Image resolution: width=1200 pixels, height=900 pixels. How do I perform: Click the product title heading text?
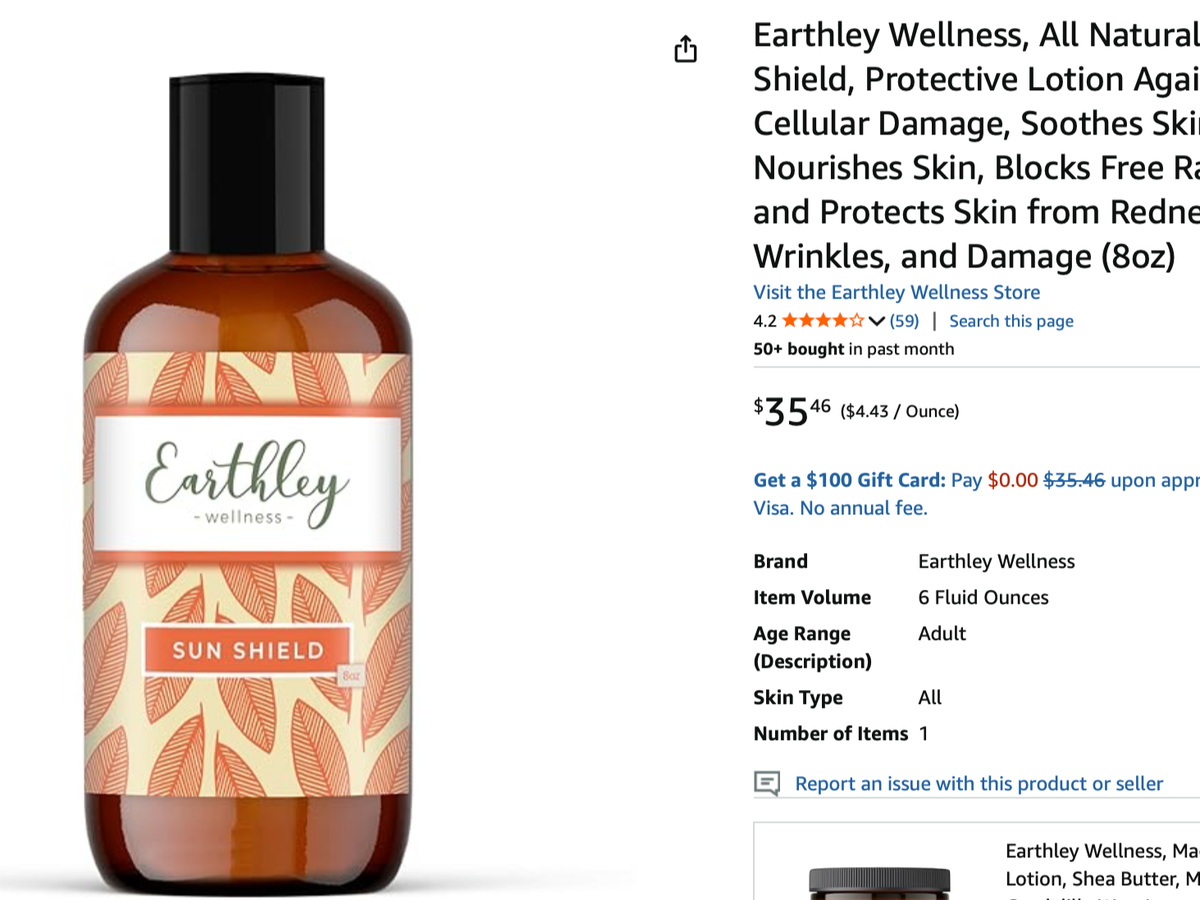[x=976, y=146]
